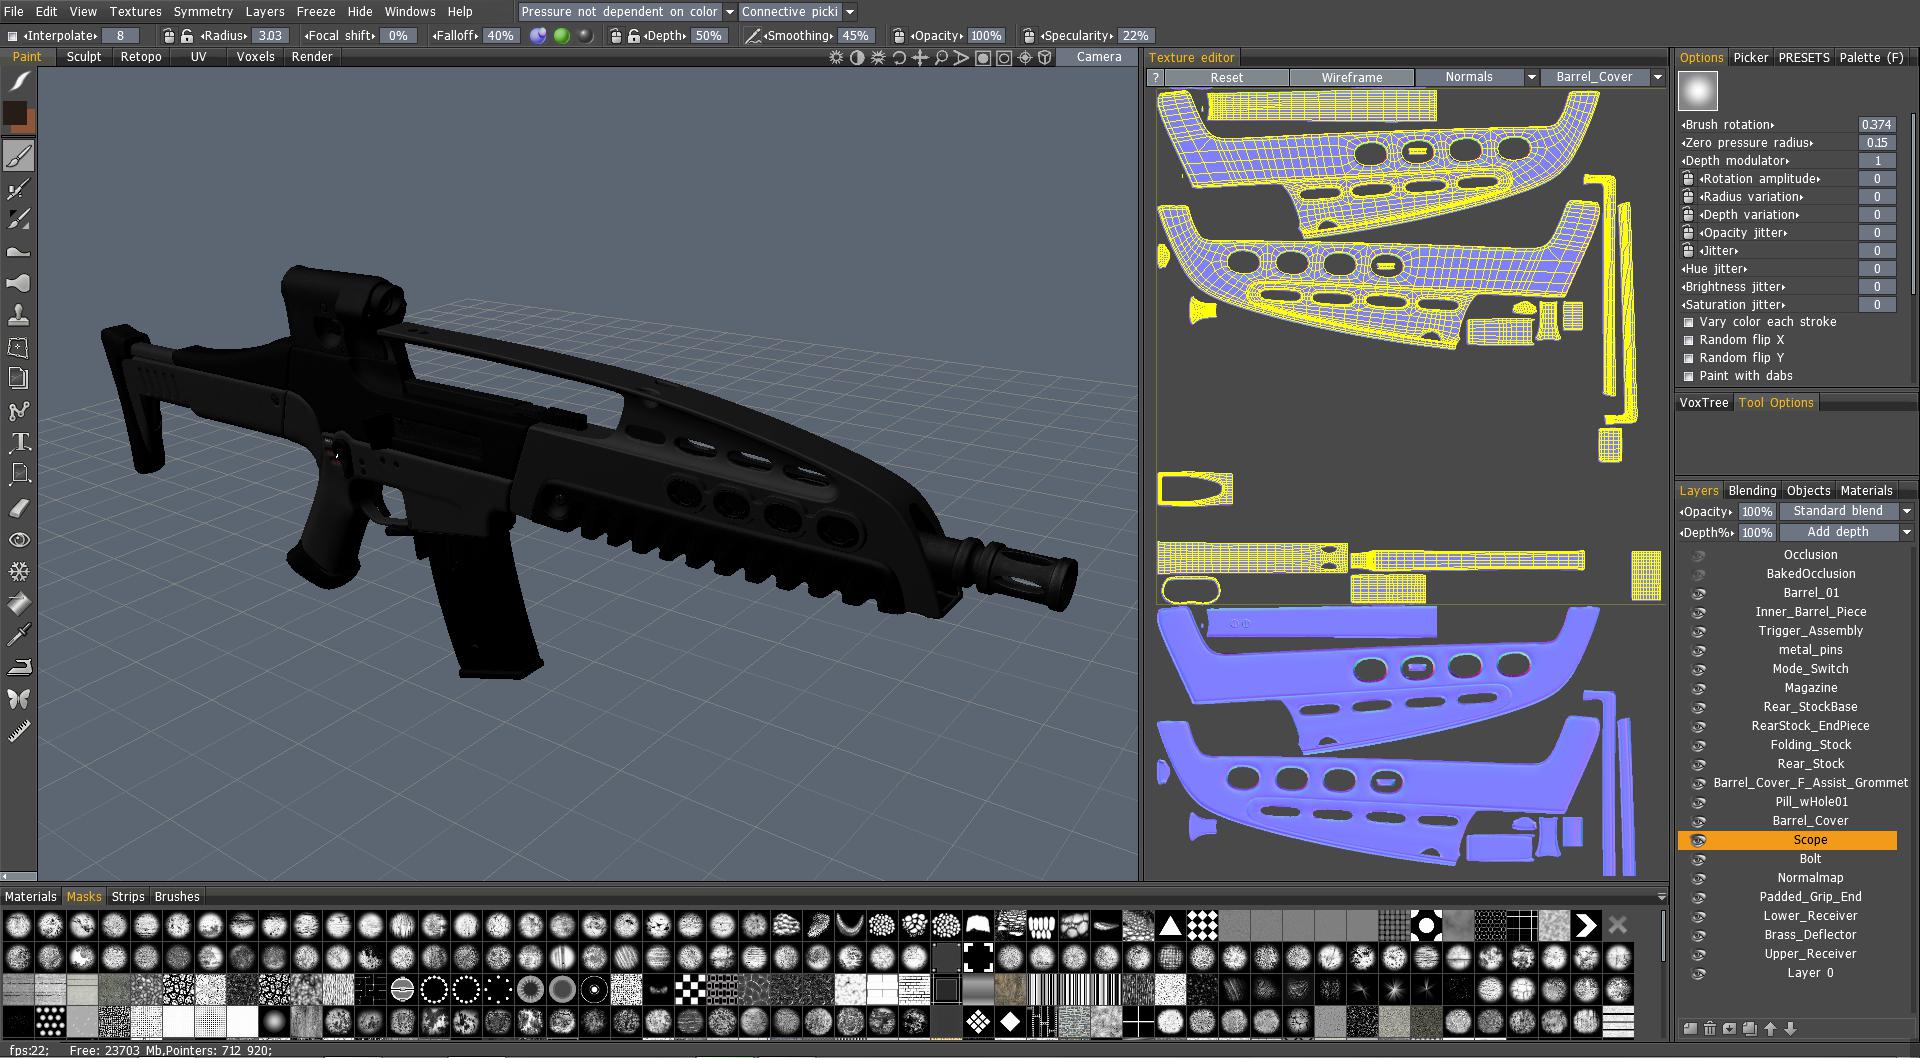Viewport: 1920px width, 1058px height.
Task: Adjust the Specularity value field
Action: click(1135, 35)
